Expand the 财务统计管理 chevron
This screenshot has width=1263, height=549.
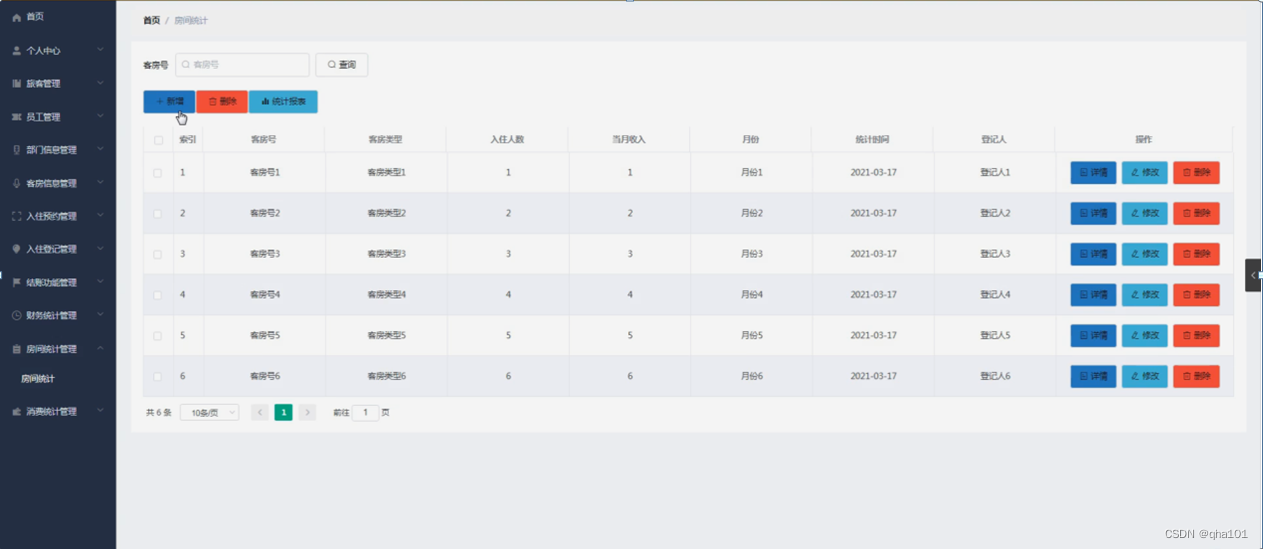point(100,315)
